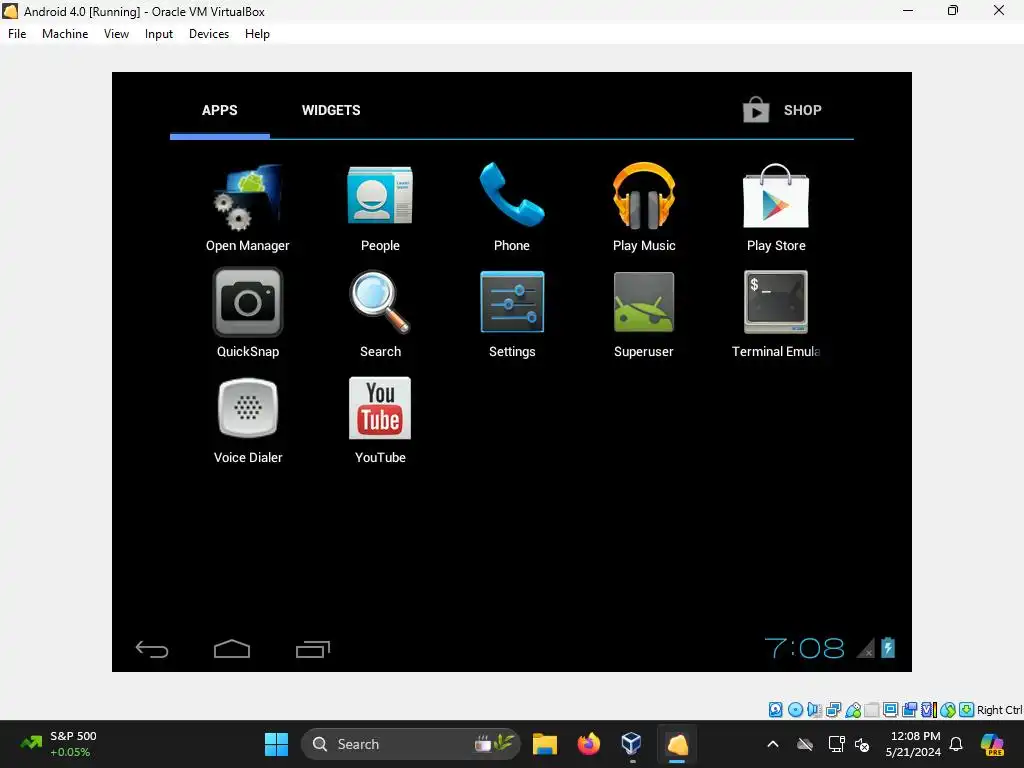Viewport: 1024px width, 768px height.
Task: Tap the Android clock showing 7:08
Action: [x=804, y=648]
